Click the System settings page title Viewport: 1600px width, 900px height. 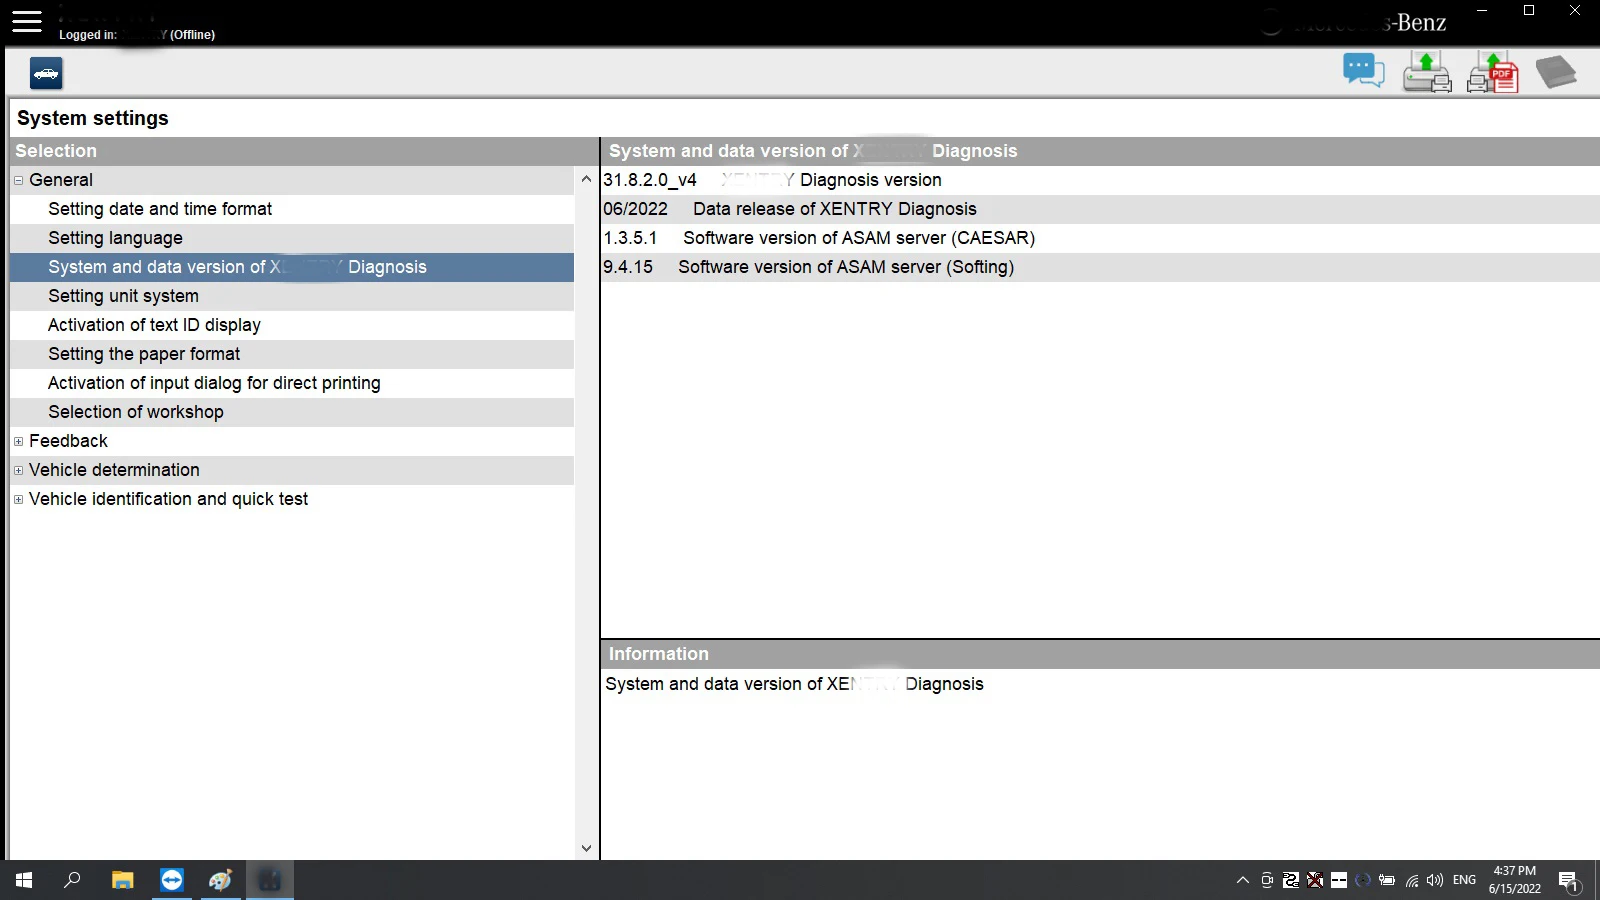pos(93,118)
